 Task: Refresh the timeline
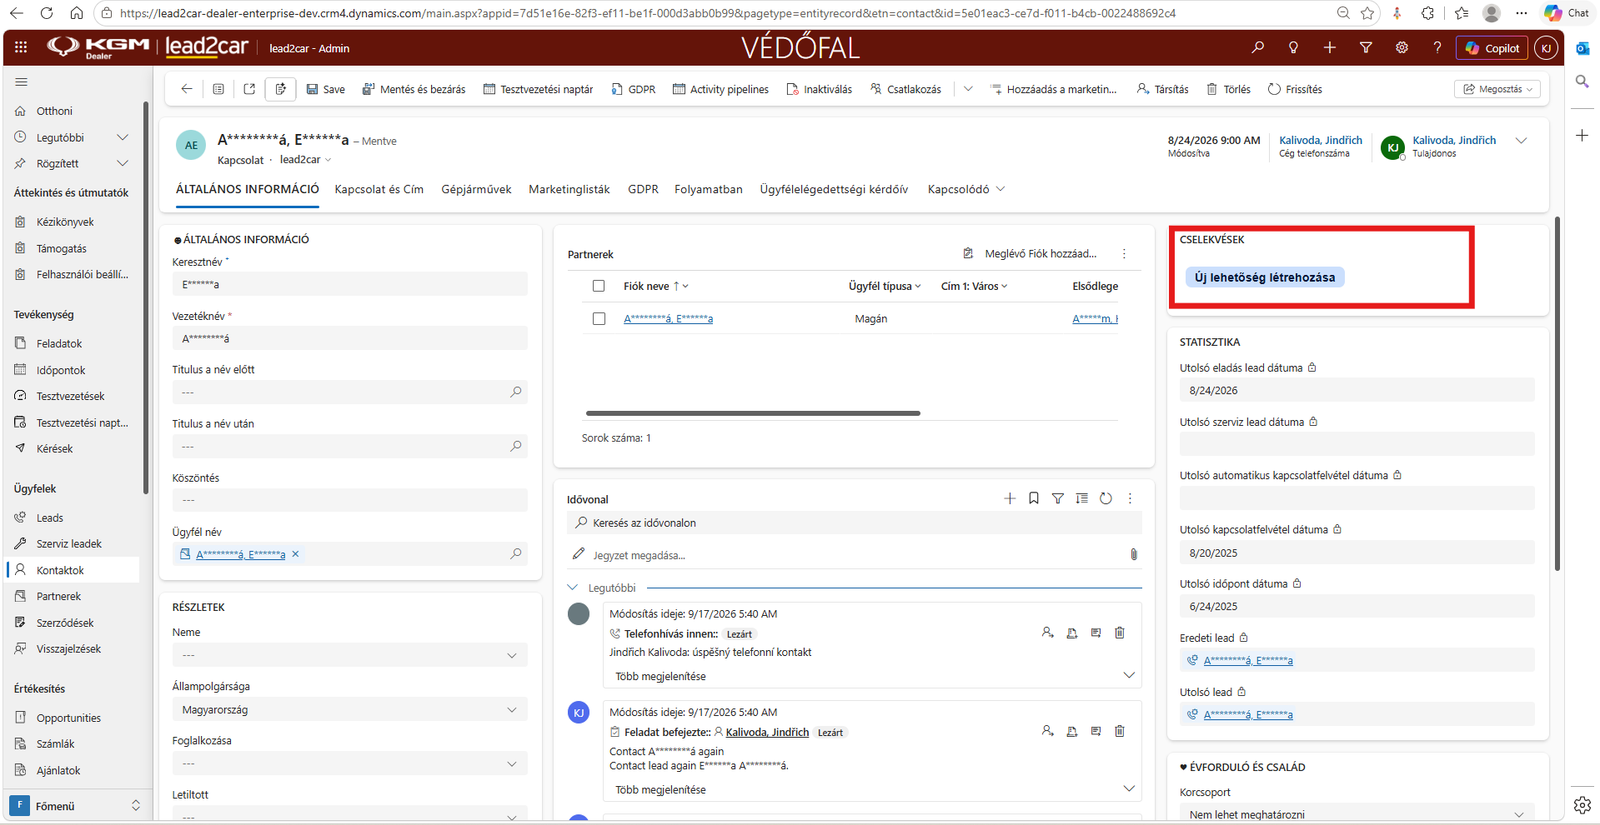pyautogui.click(x=1105, y=498)
